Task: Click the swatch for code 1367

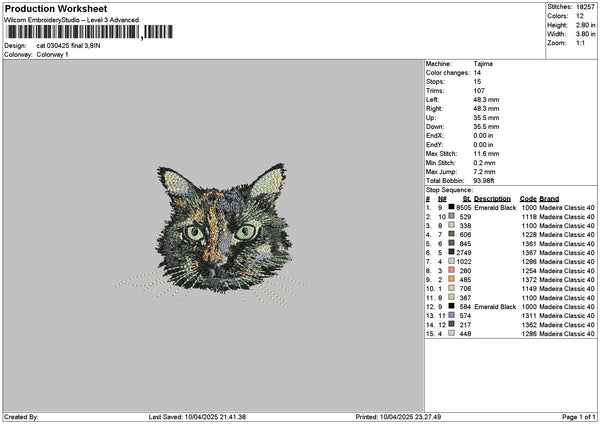Action: coord(452,253)
